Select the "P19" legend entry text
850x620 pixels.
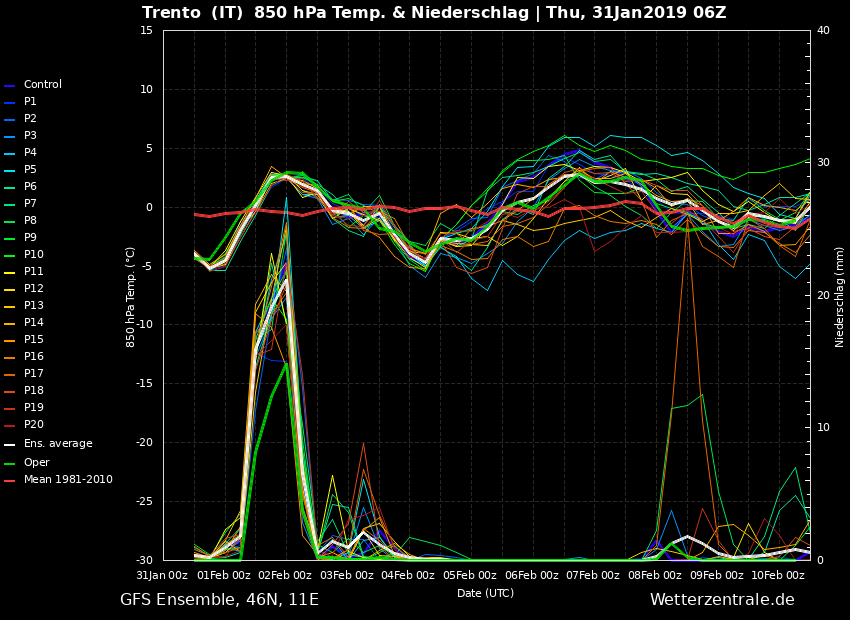pos(34,407)
